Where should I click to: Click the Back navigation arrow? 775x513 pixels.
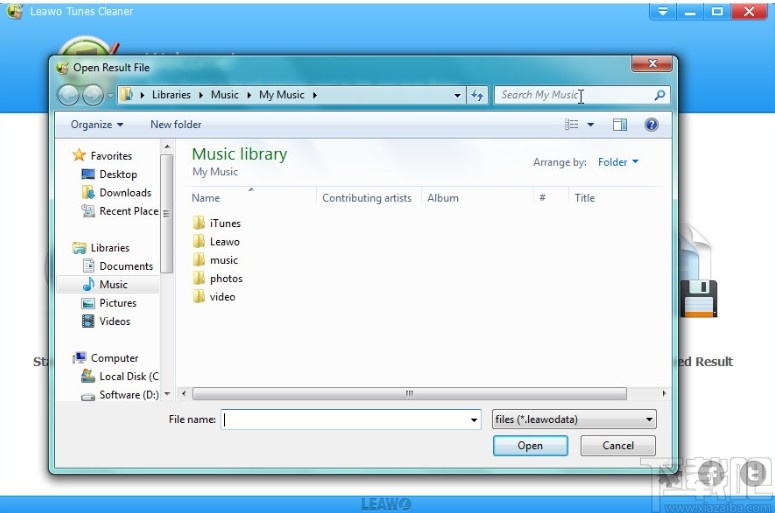(68, 95)
